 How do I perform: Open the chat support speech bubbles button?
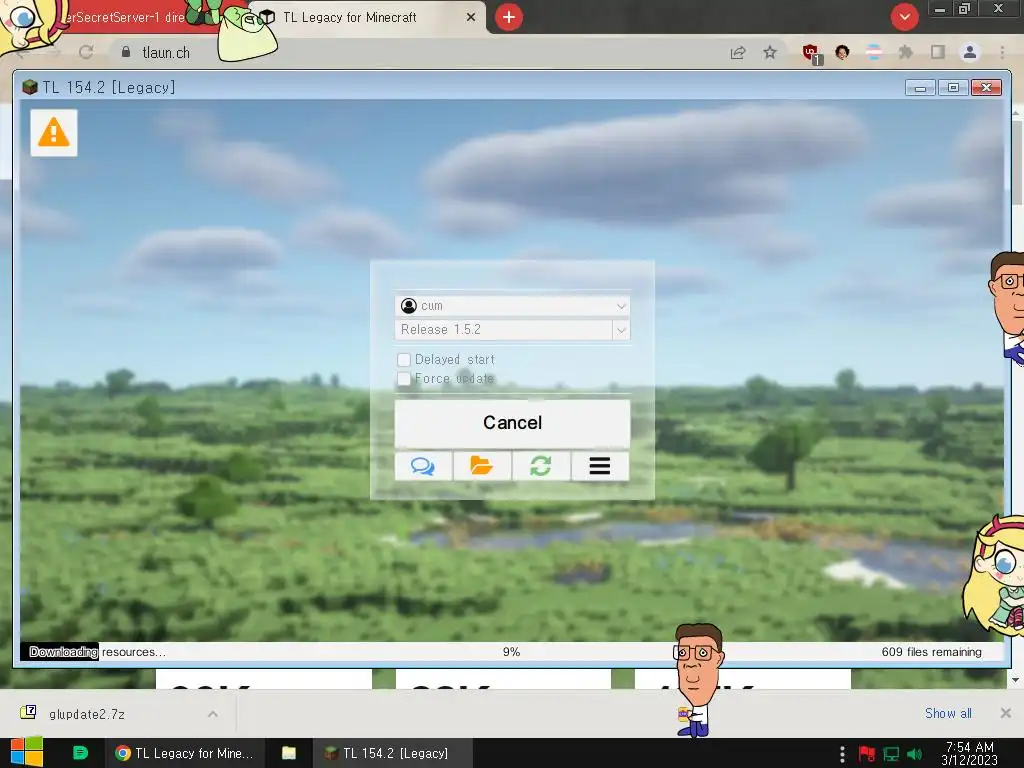pos(423,466)
